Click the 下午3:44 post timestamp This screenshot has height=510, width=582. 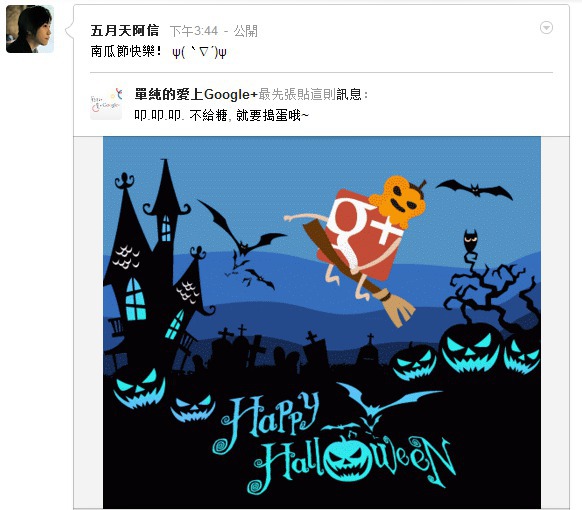point(194,31)
